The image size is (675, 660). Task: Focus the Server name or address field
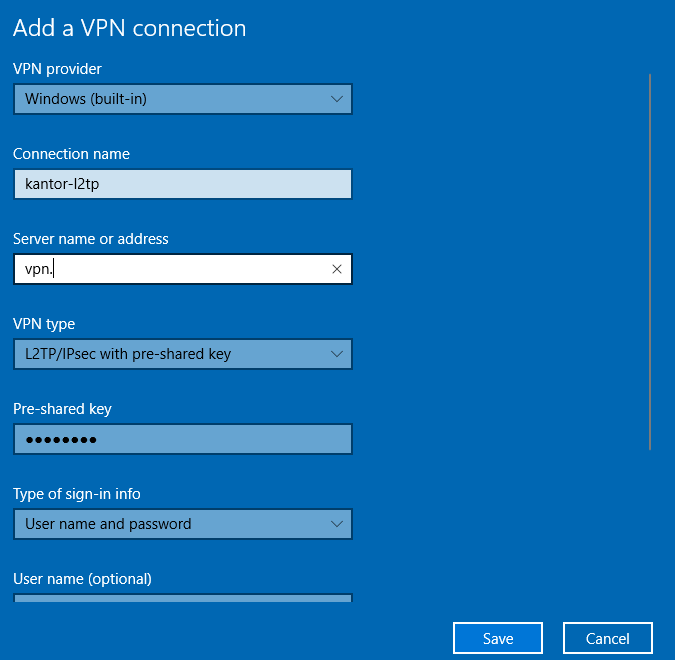(183, 269)
